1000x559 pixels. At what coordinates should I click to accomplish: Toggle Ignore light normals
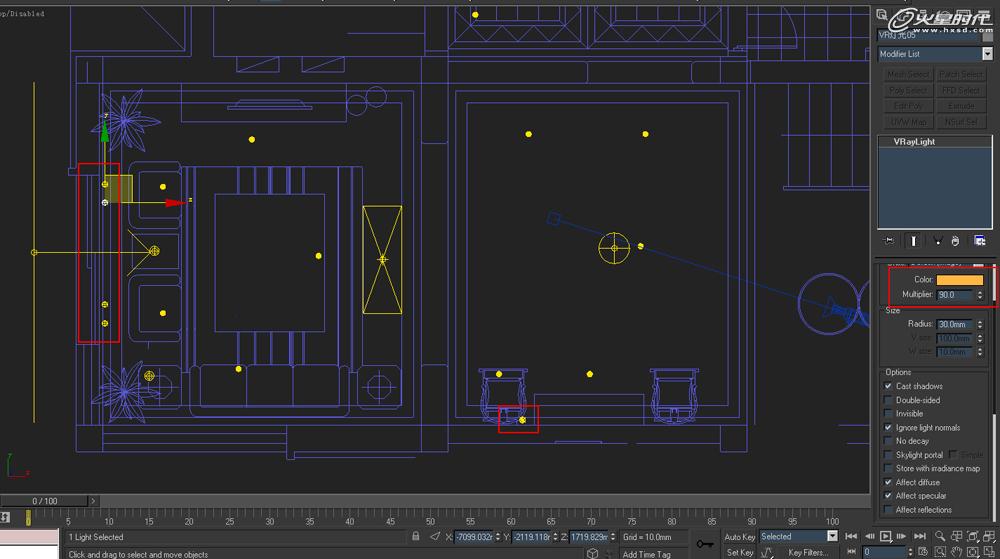pyautogui.click(x=888, y=428)
